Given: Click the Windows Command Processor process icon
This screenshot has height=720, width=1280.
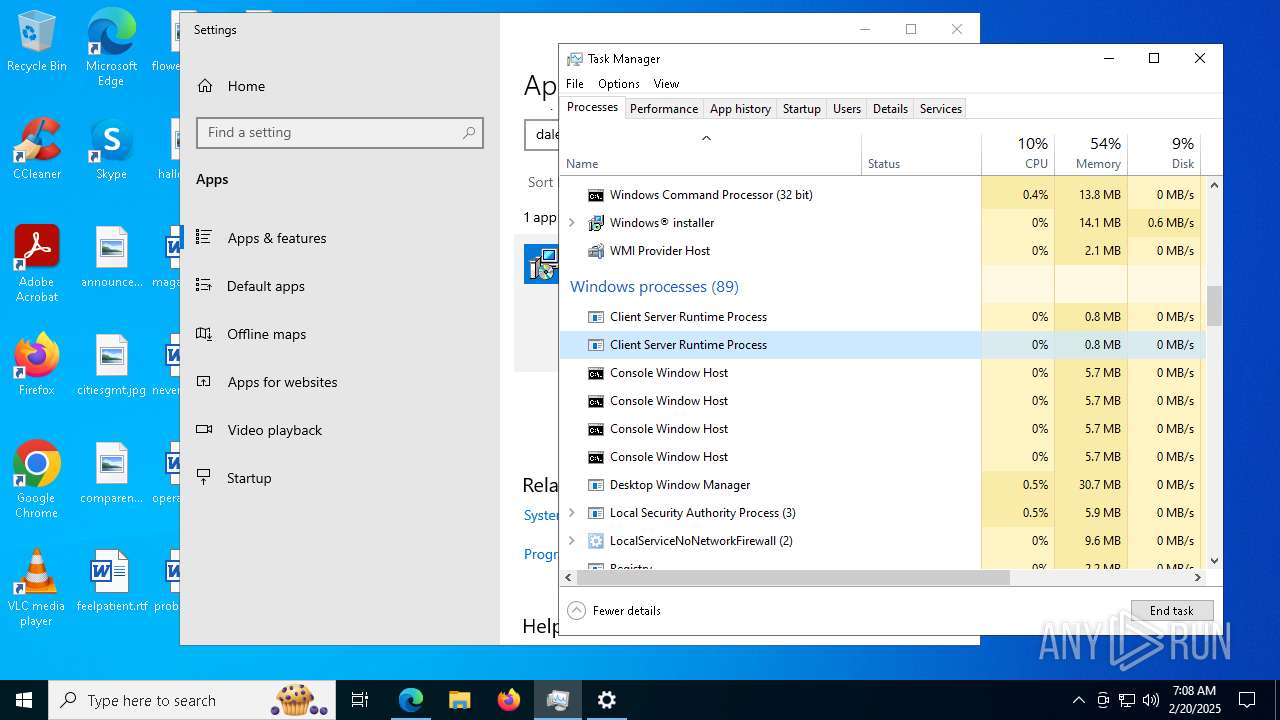Looking at the screenshot, I should point(596,195).
